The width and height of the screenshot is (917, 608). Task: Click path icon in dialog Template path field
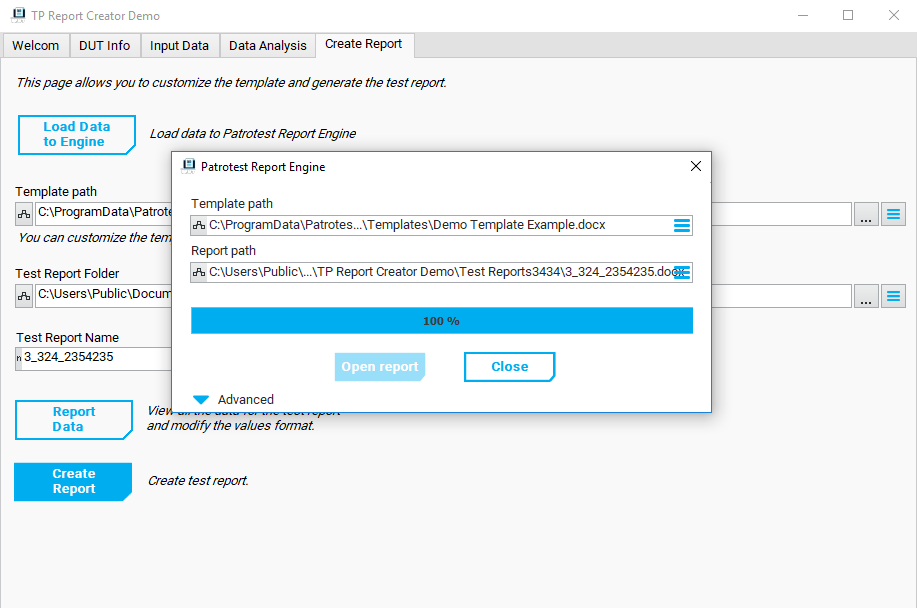tap(199, 226)
